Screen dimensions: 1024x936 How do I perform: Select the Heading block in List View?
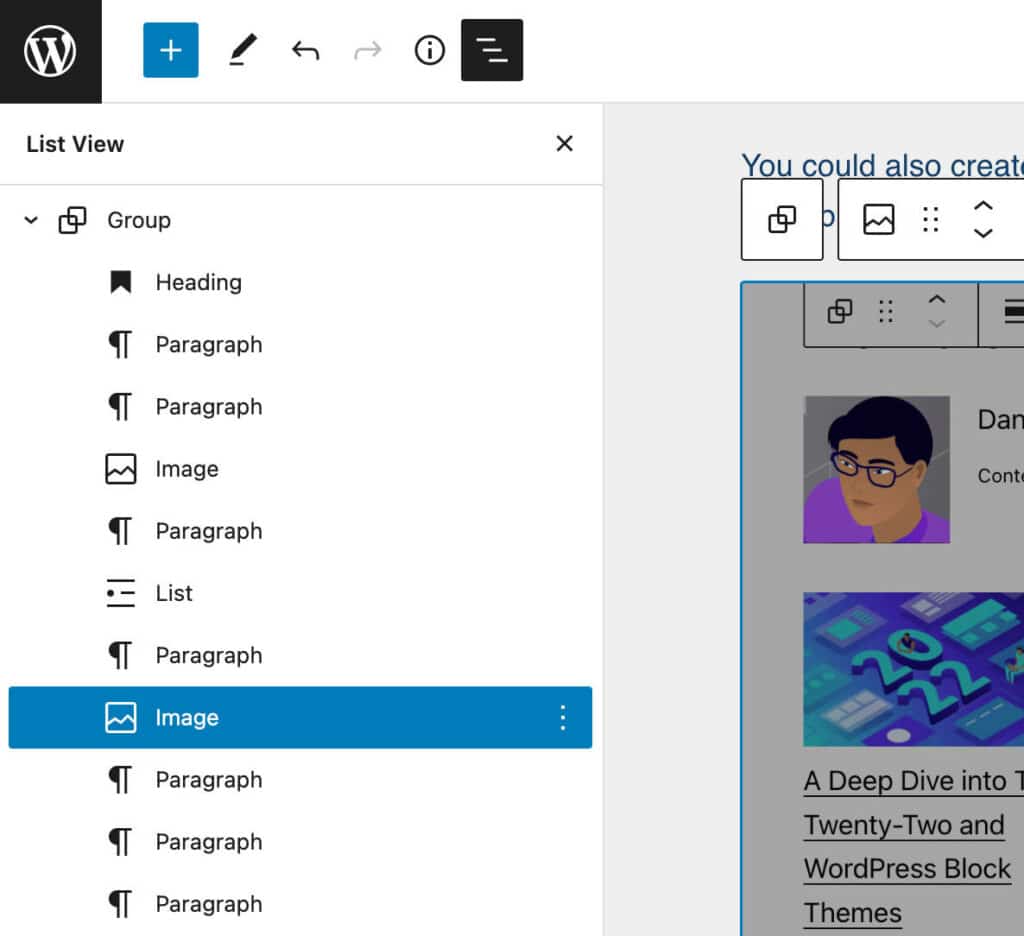point(198,282)
